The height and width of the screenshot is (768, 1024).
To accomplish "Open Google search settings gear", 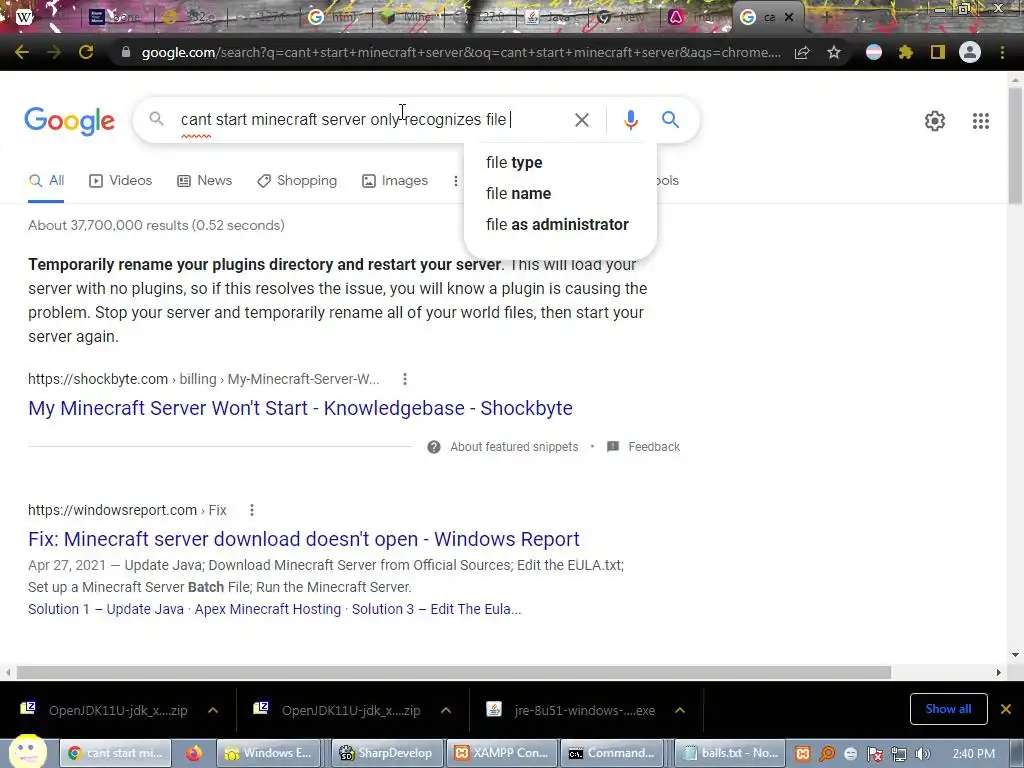I will click(935, 121).
